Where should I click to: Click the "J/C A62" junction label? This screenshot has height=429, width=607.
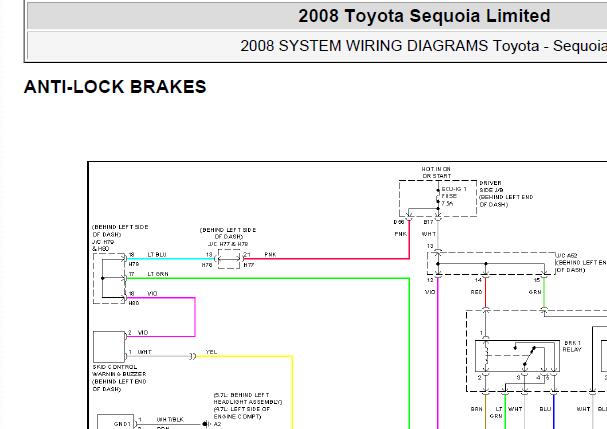567,256
